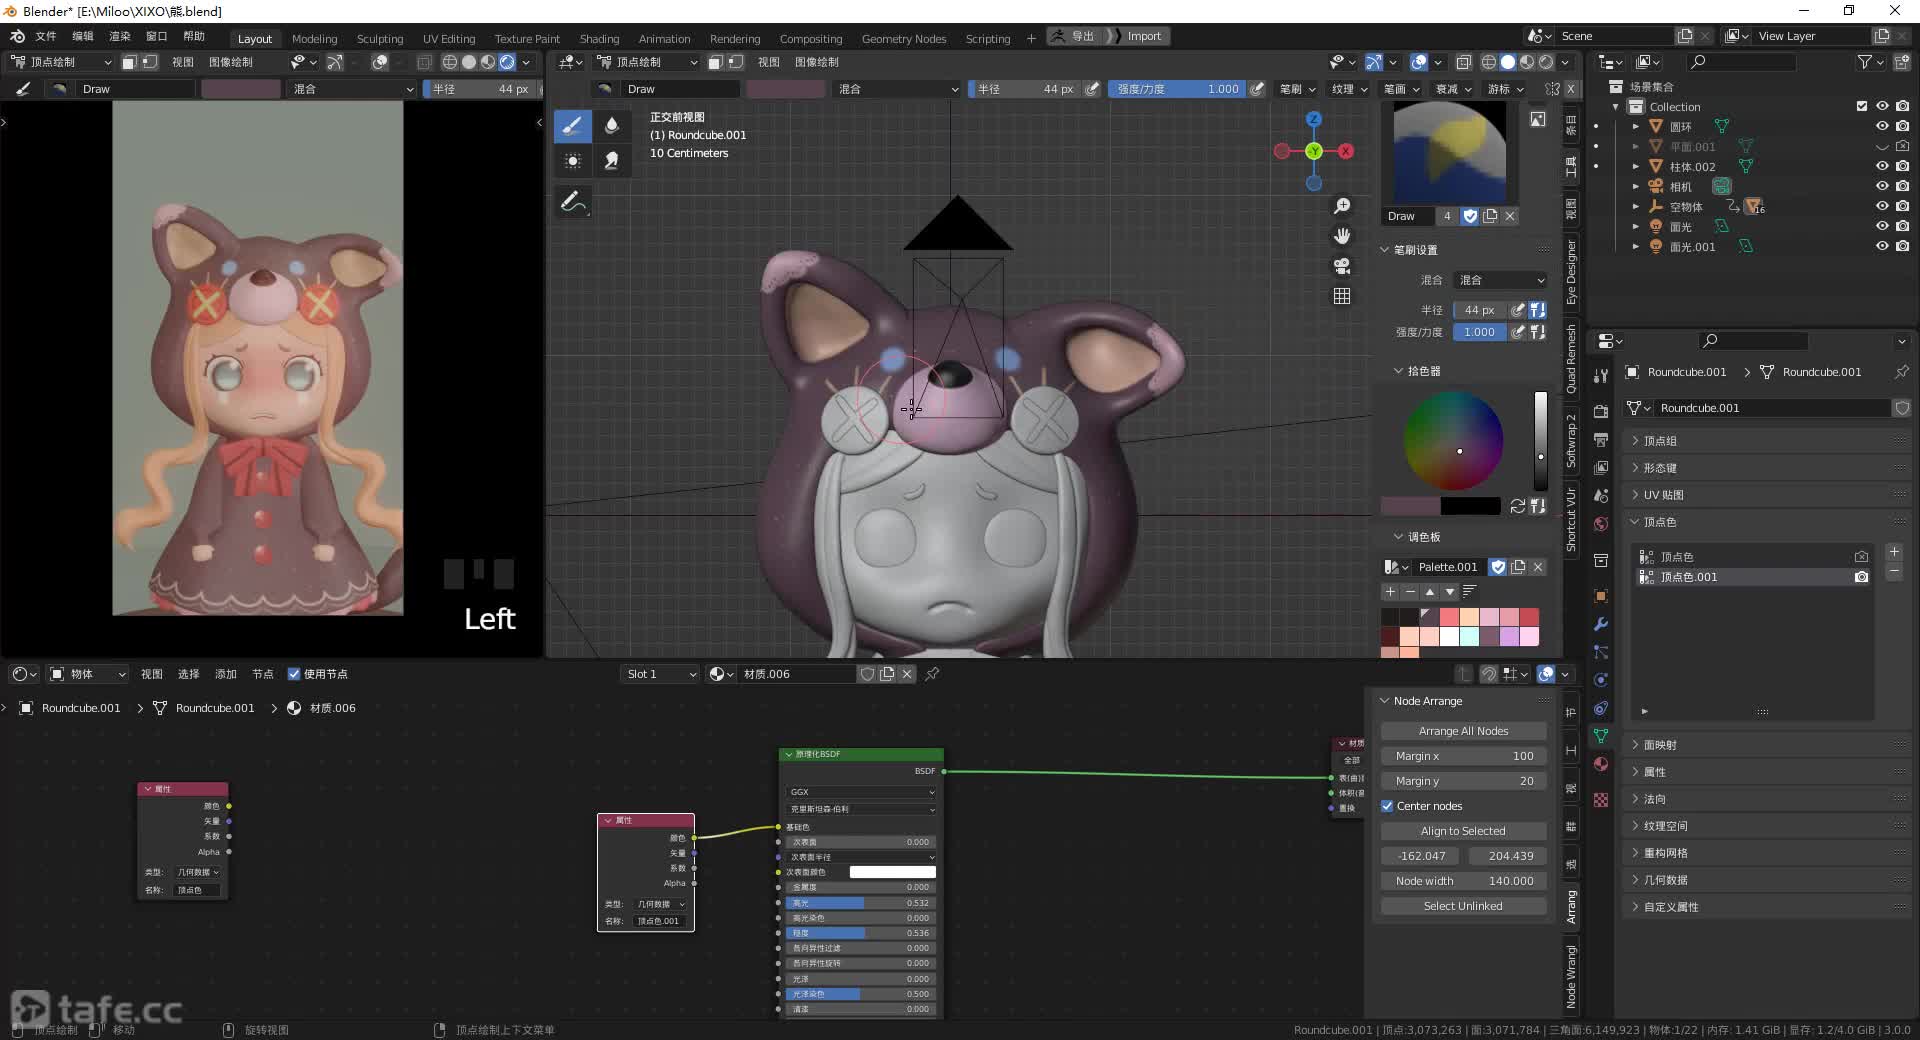The width and height of the screenshot is (1920, 1040).
Task: Toggle camera view icon in viewport
Action: click(1342, 266)
